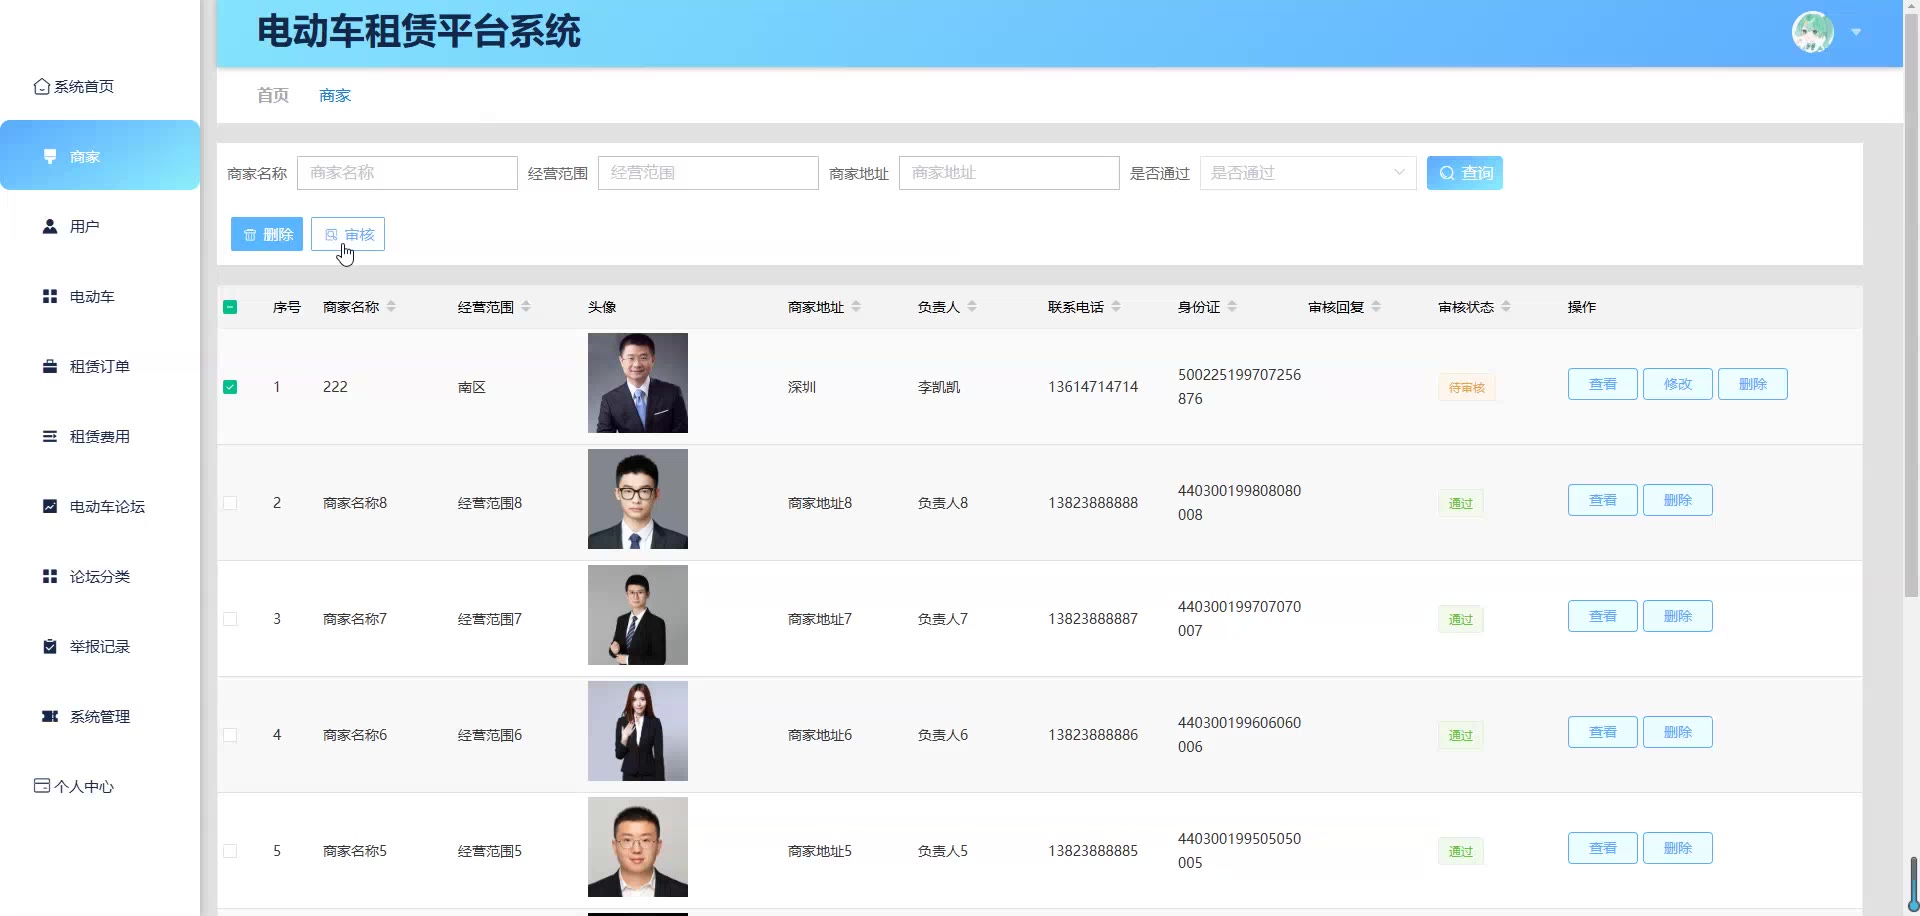Open the 是否通过 dropdown filter
The width and height of the screenshot is (1920, 916).
(x=1307, y=173)
